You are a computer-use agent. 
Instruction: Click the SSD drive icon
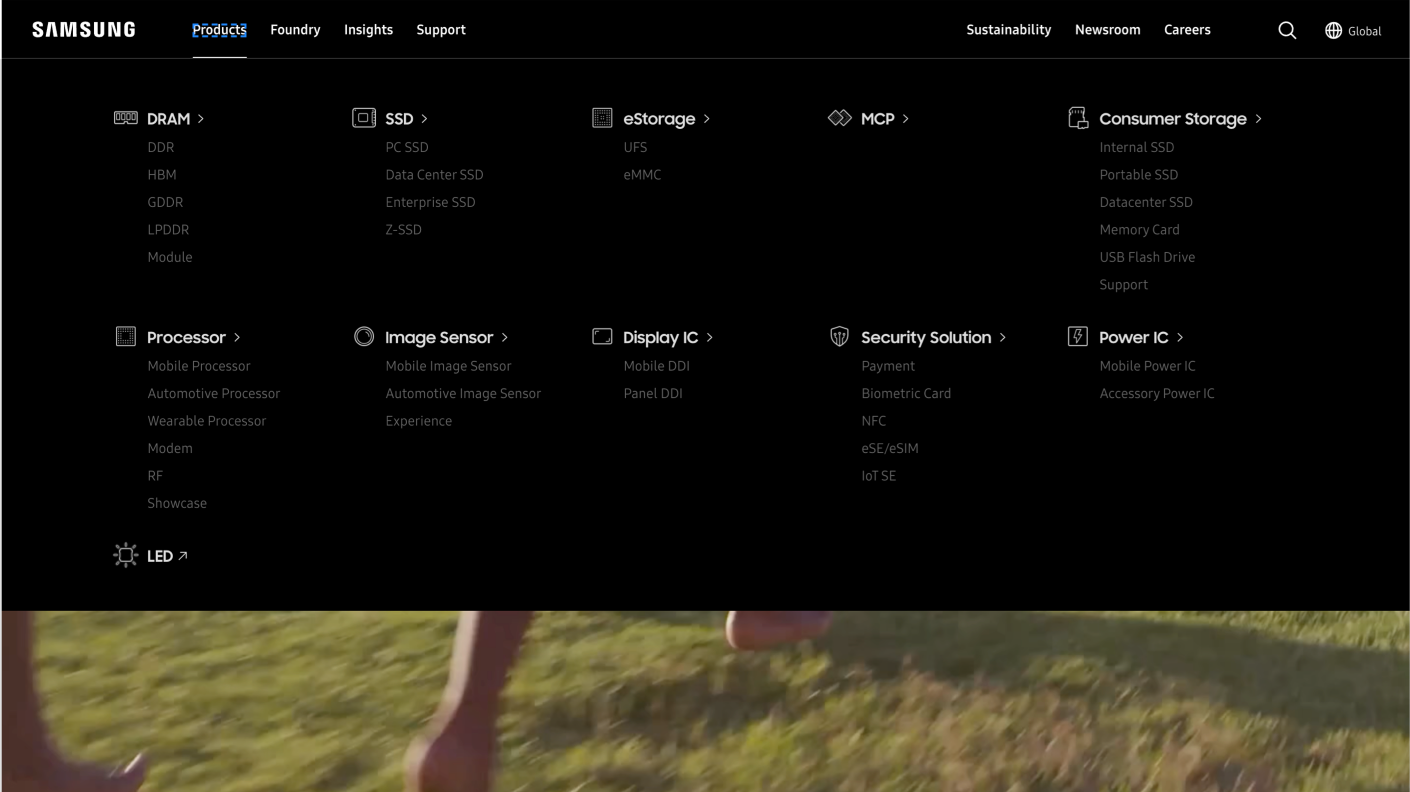click(x=364, y=118)
